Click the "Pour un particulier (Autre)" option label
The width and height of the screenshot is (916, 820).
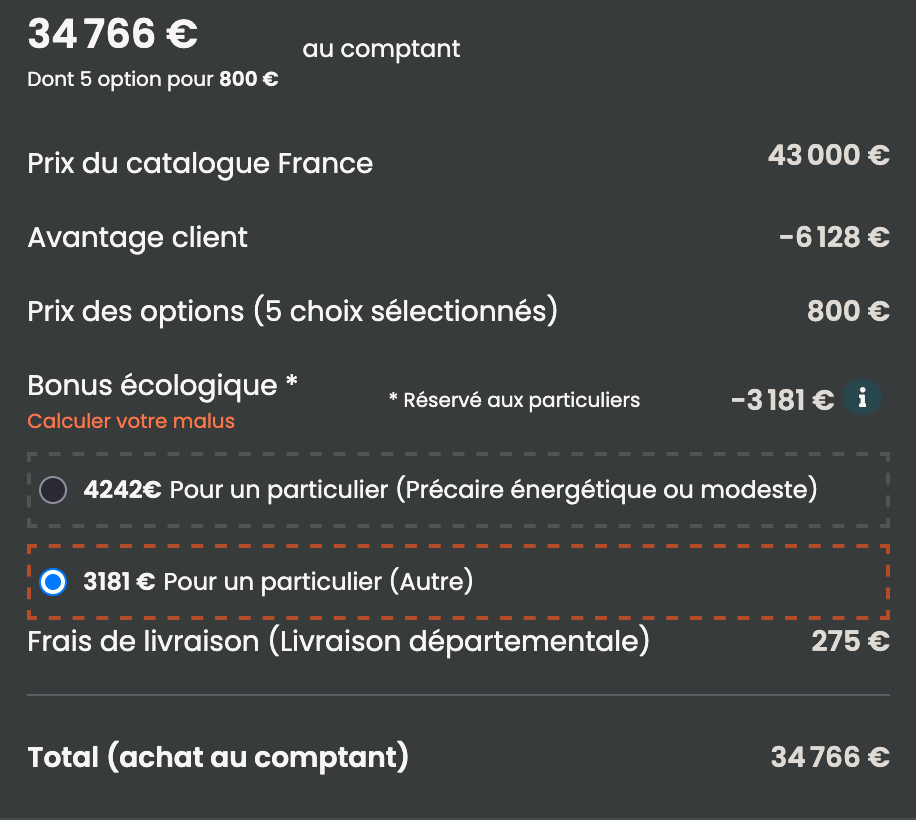(317, 582)
